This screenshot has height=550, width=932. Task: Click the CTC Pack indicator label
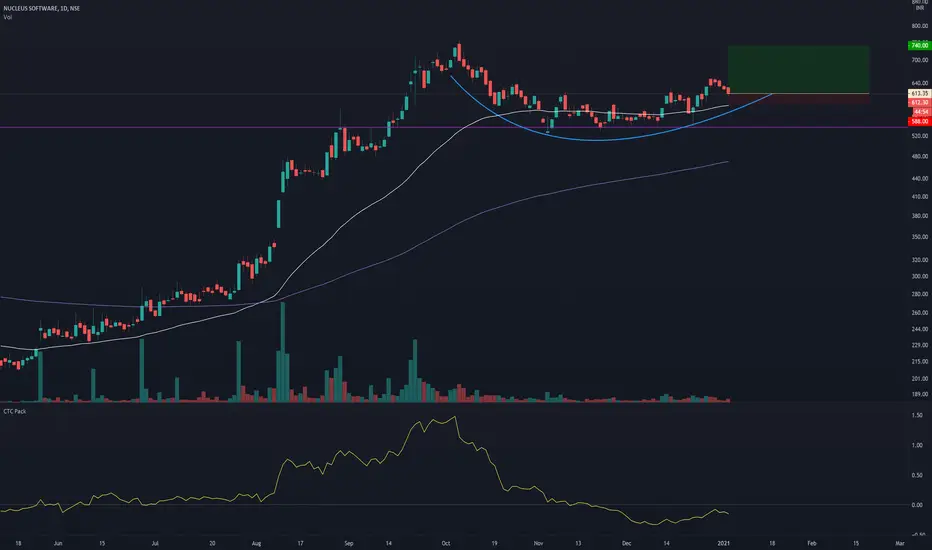pyautogui.click(x=15, y=411)
